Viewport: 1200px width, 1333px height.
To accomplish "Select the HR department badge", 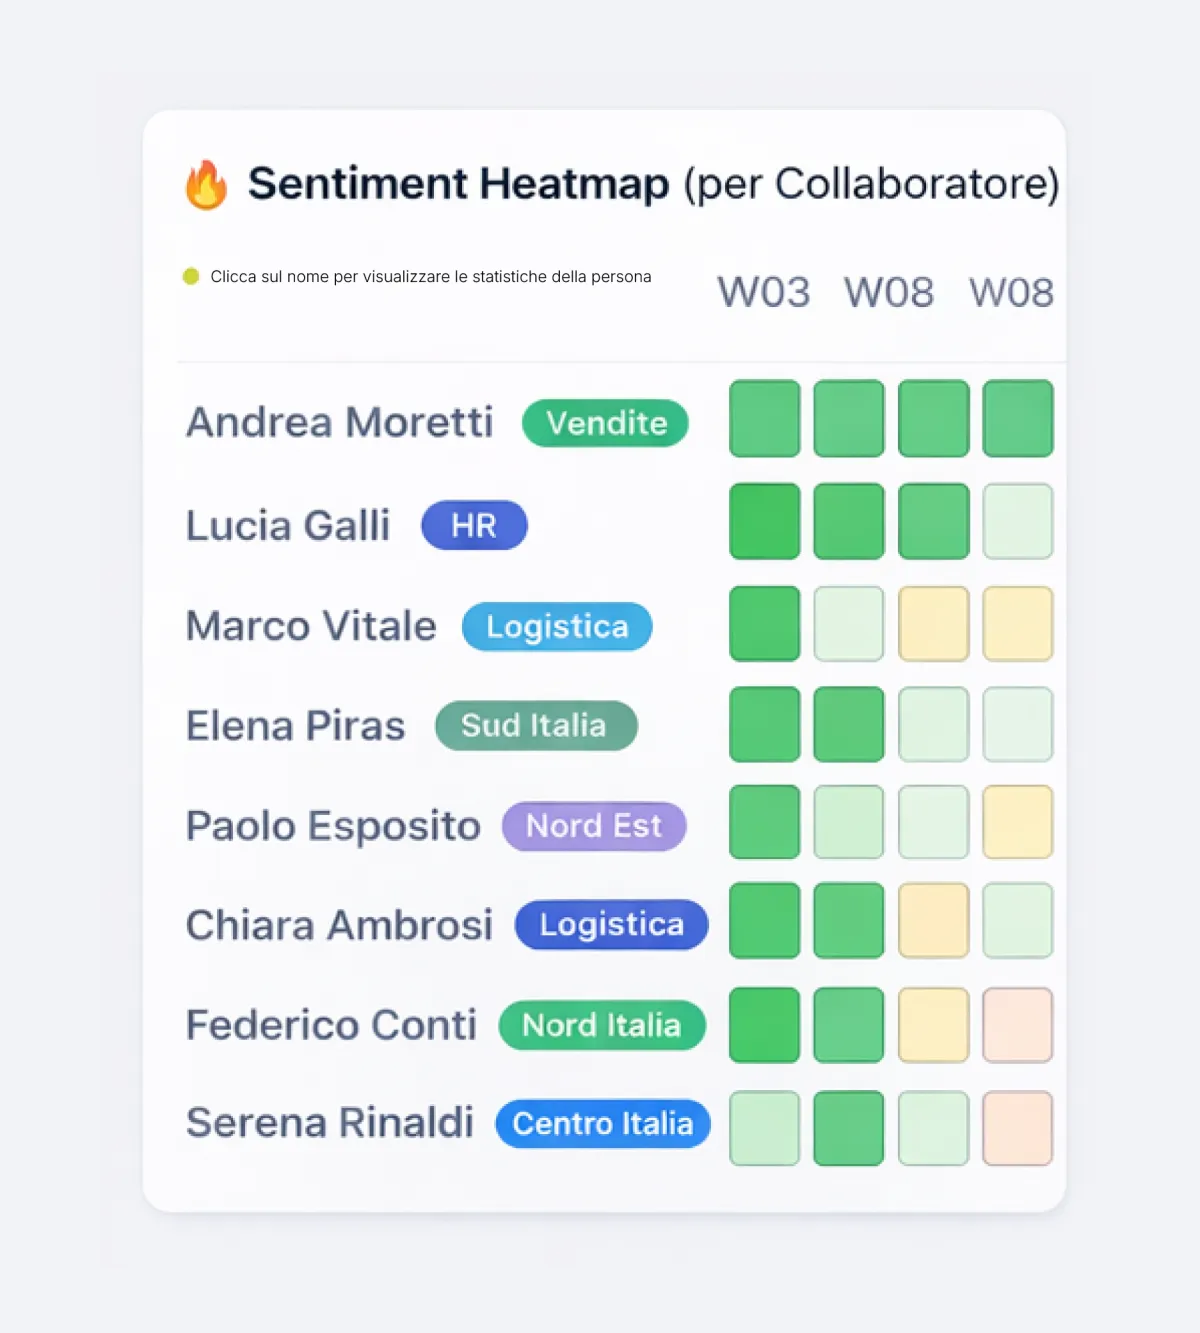I will point(474,525).
